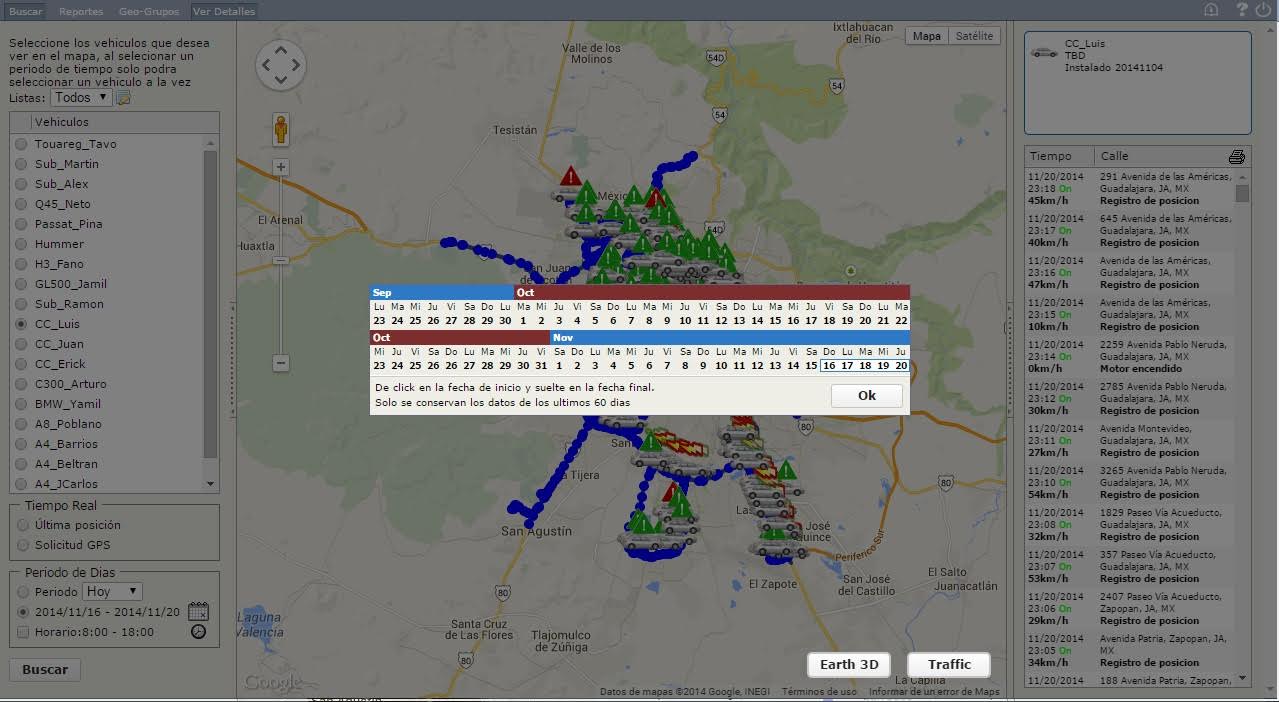Click the power logout icon
1279x702 pixels.
click(1263, 10)
